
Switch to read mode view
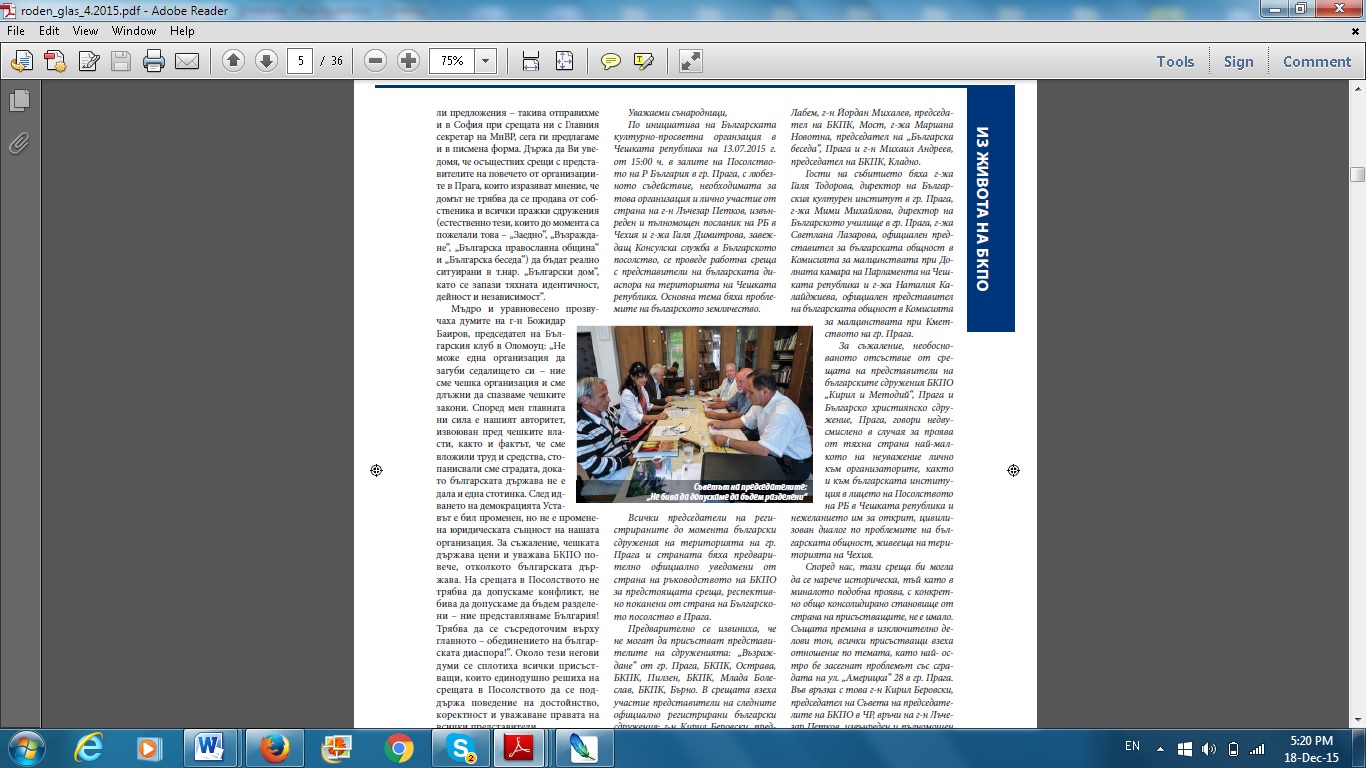(690, 61)
